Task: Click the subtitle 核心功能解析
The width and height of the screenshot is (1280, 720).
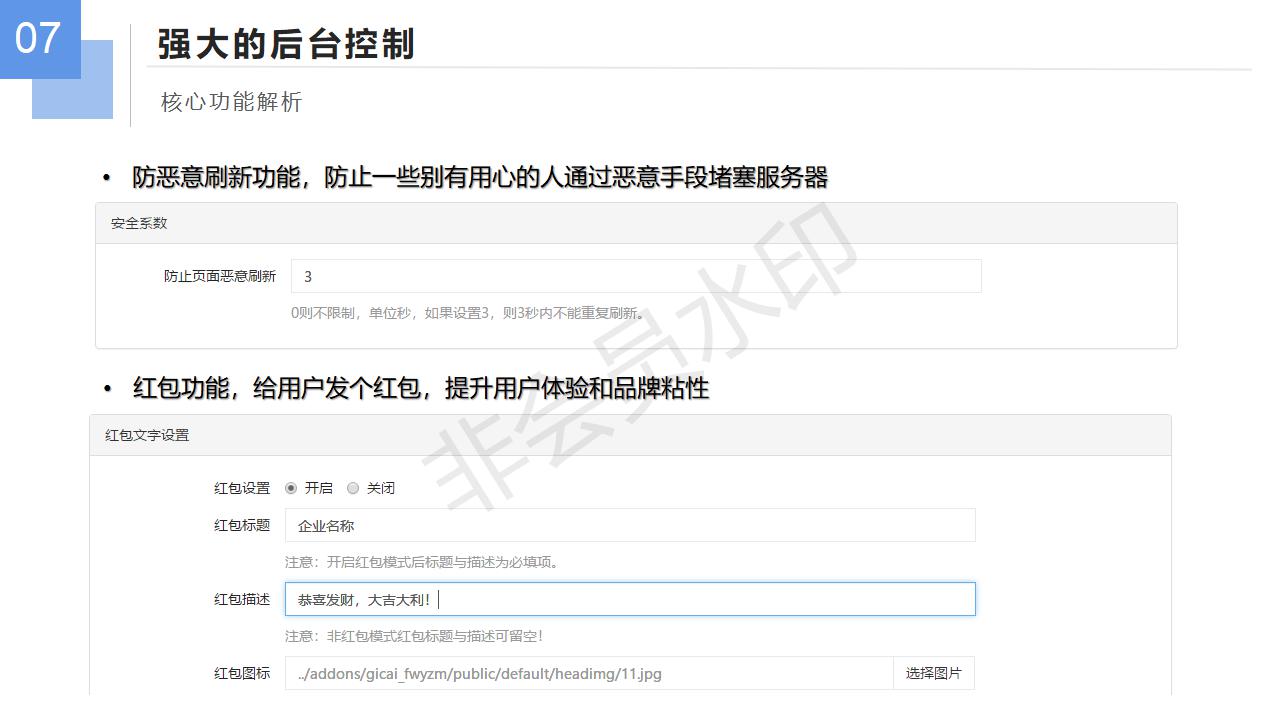Action: click(231, 102)
